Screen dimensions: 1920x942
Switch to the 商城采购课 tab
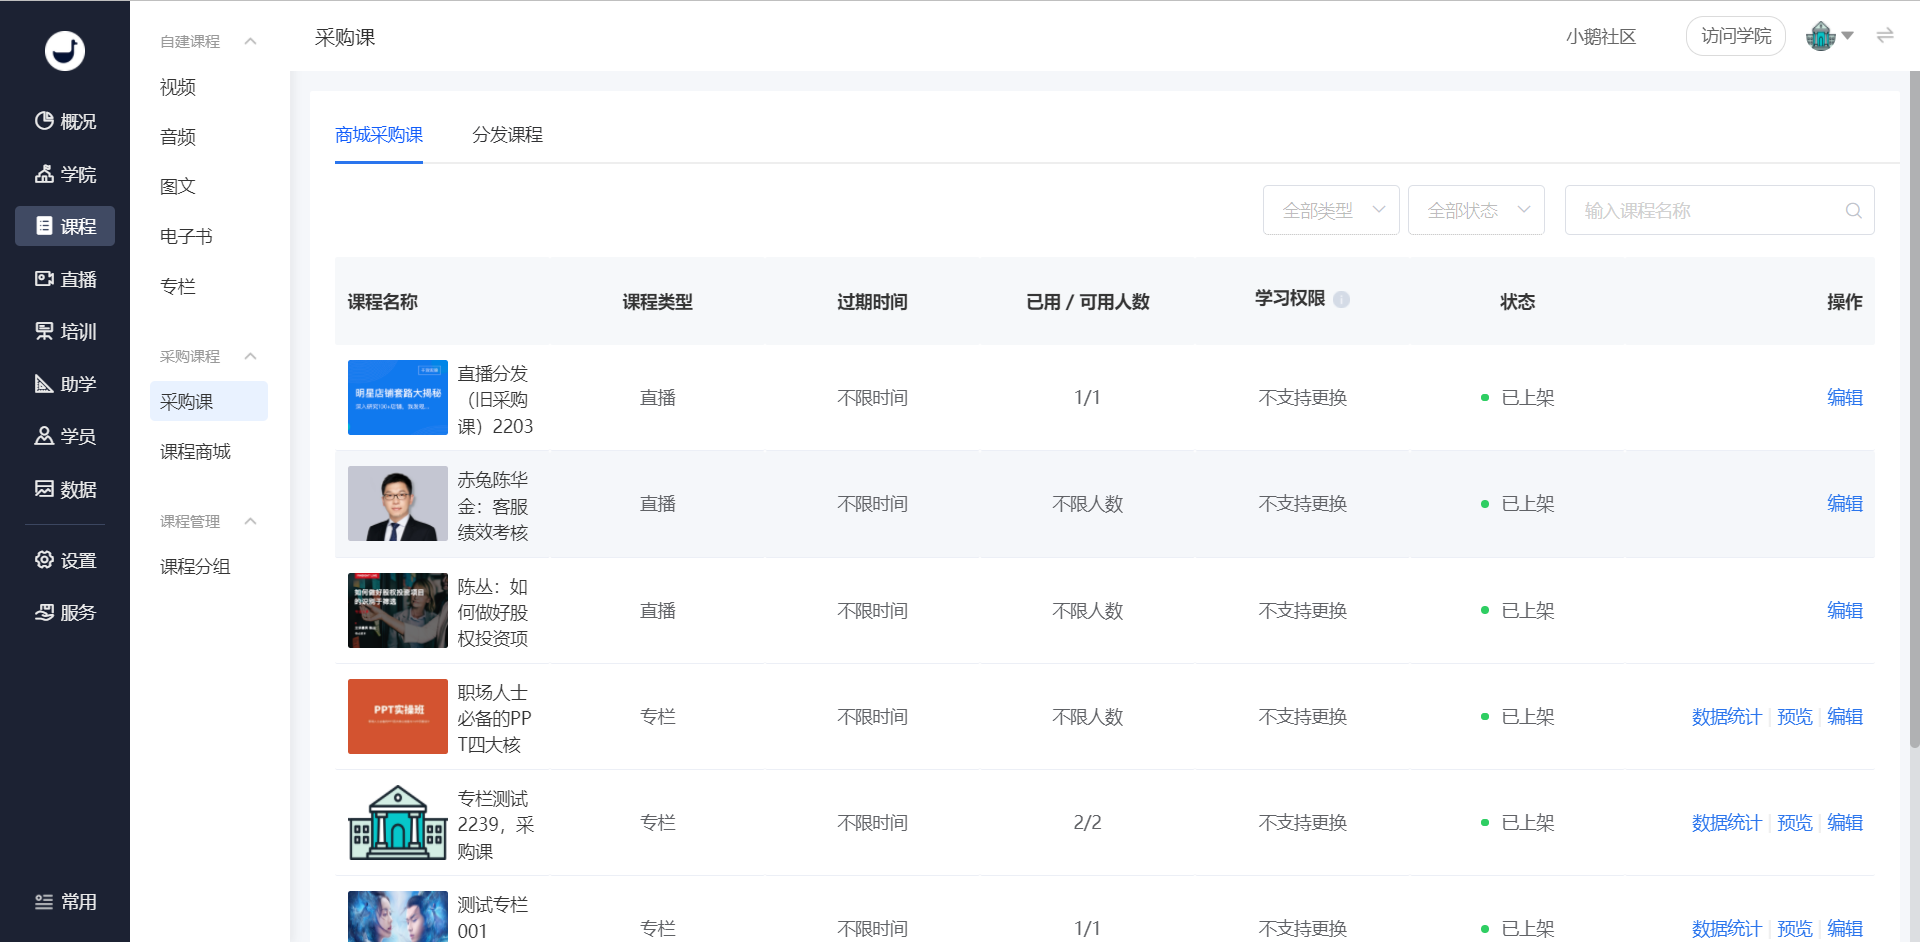379,135
